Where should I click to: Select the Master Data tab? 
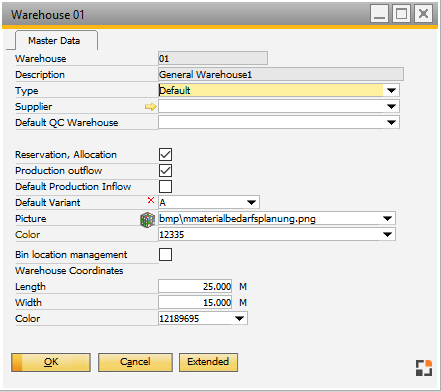point(54,41)
